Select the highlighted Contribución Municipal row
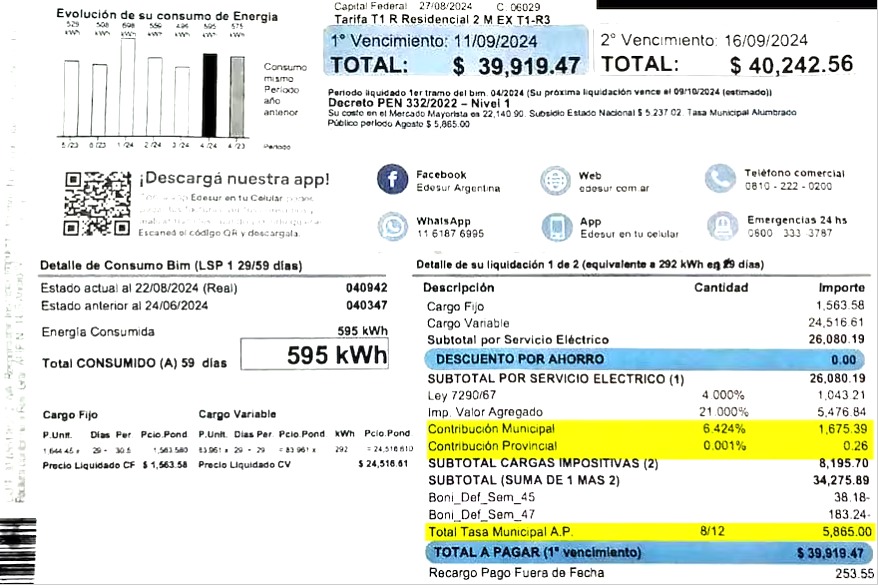This screenshot has height=588, width=878. (x=645, y=428)
